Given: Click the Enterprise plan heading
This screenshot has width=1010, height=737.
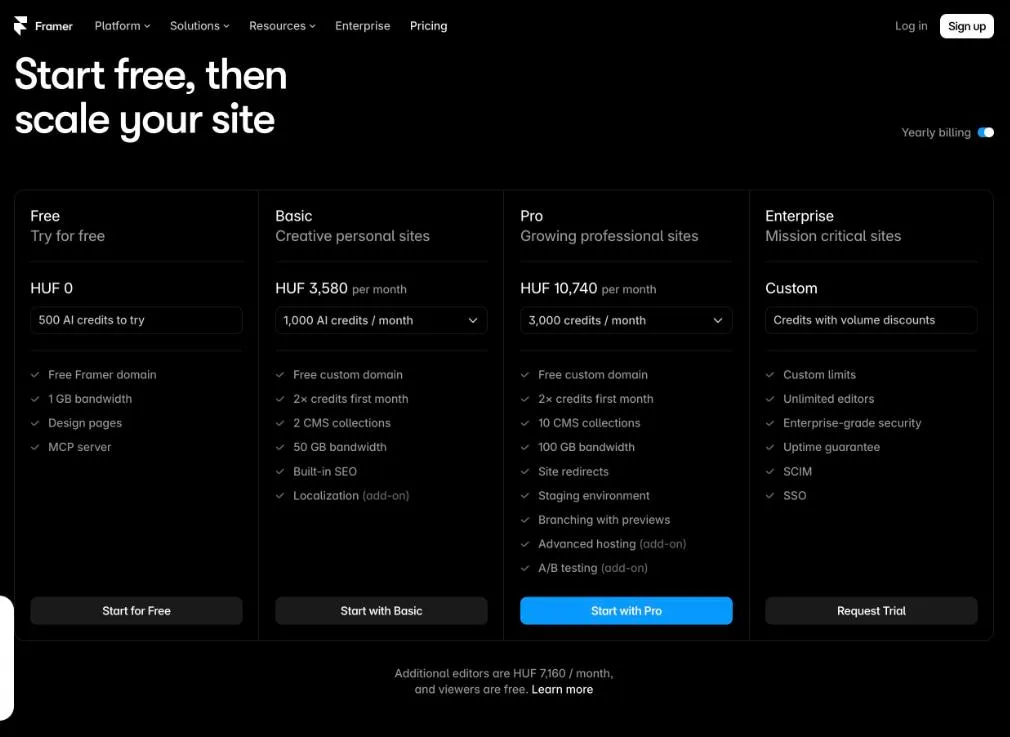Looking at the screenshot, I should 799,216.
